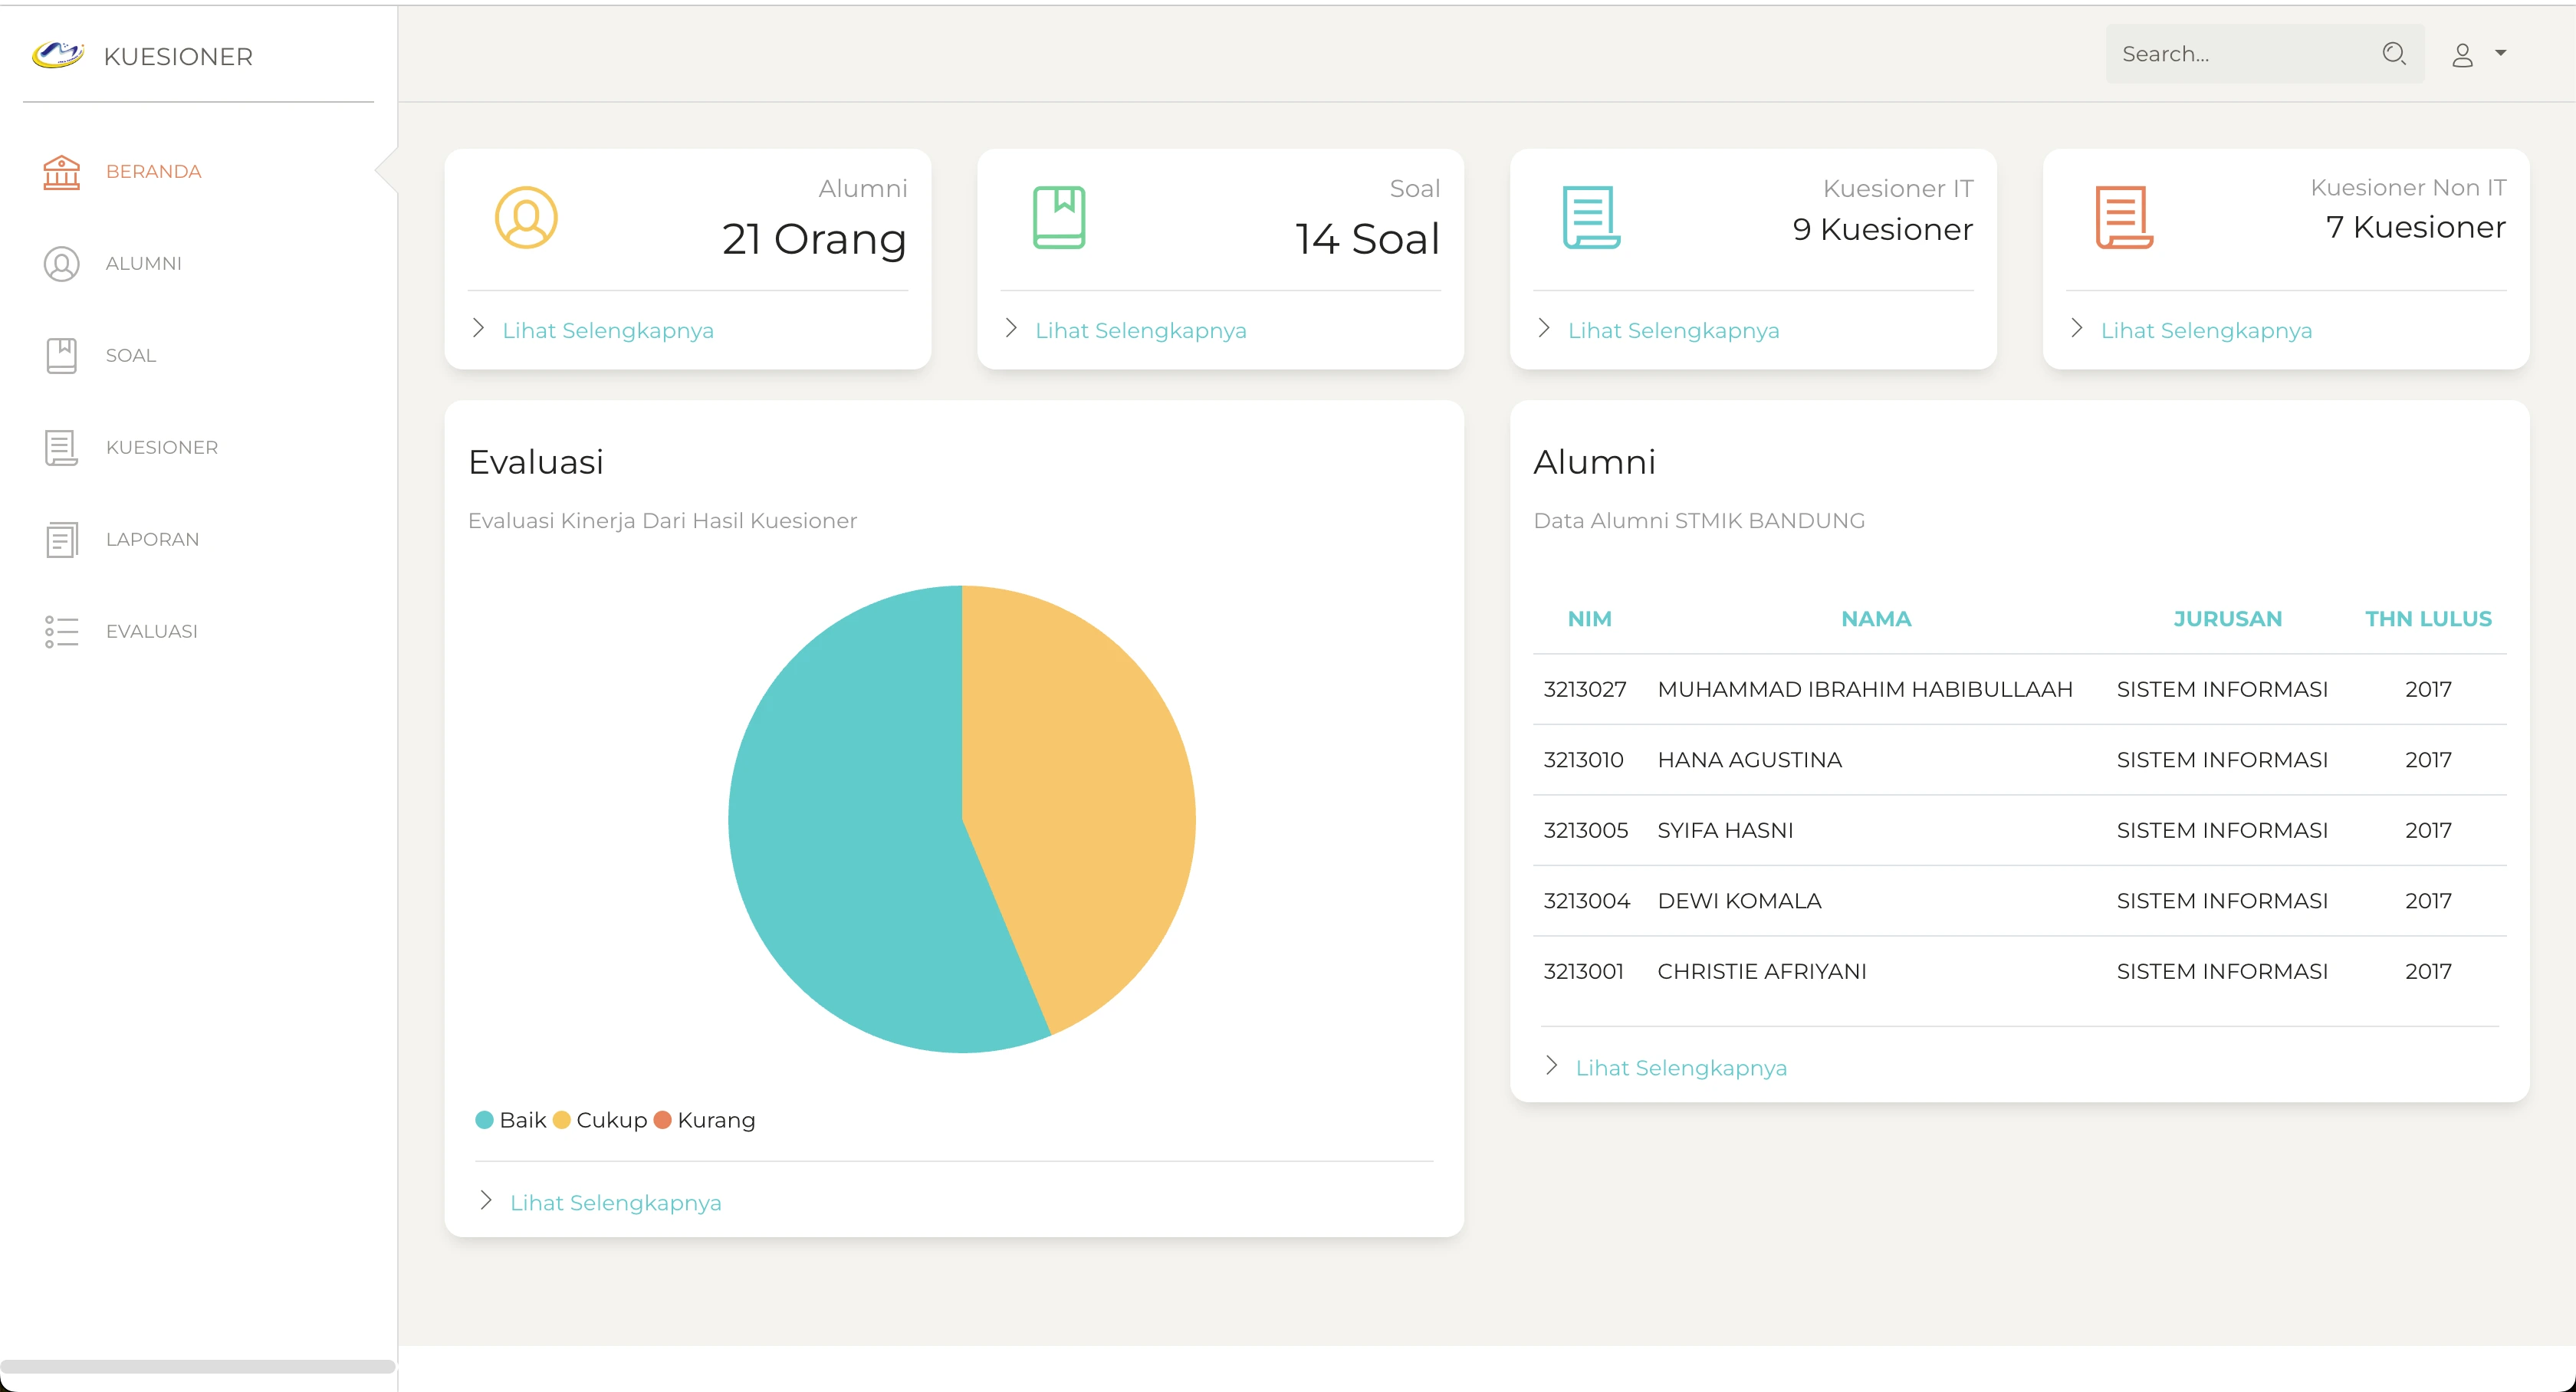Click the Alumni person icon in sidebar

tap(61, 264)
